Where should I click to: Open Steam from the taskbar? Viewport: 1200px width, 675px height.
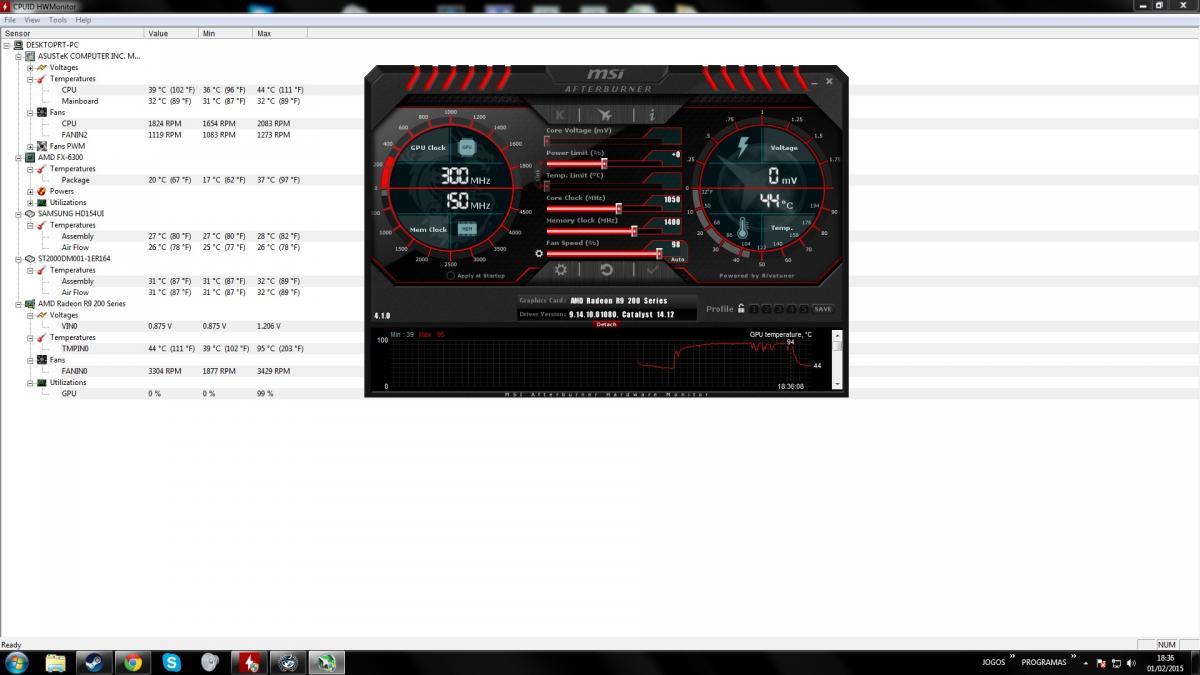pyautogui.click(x=92, y=662)
